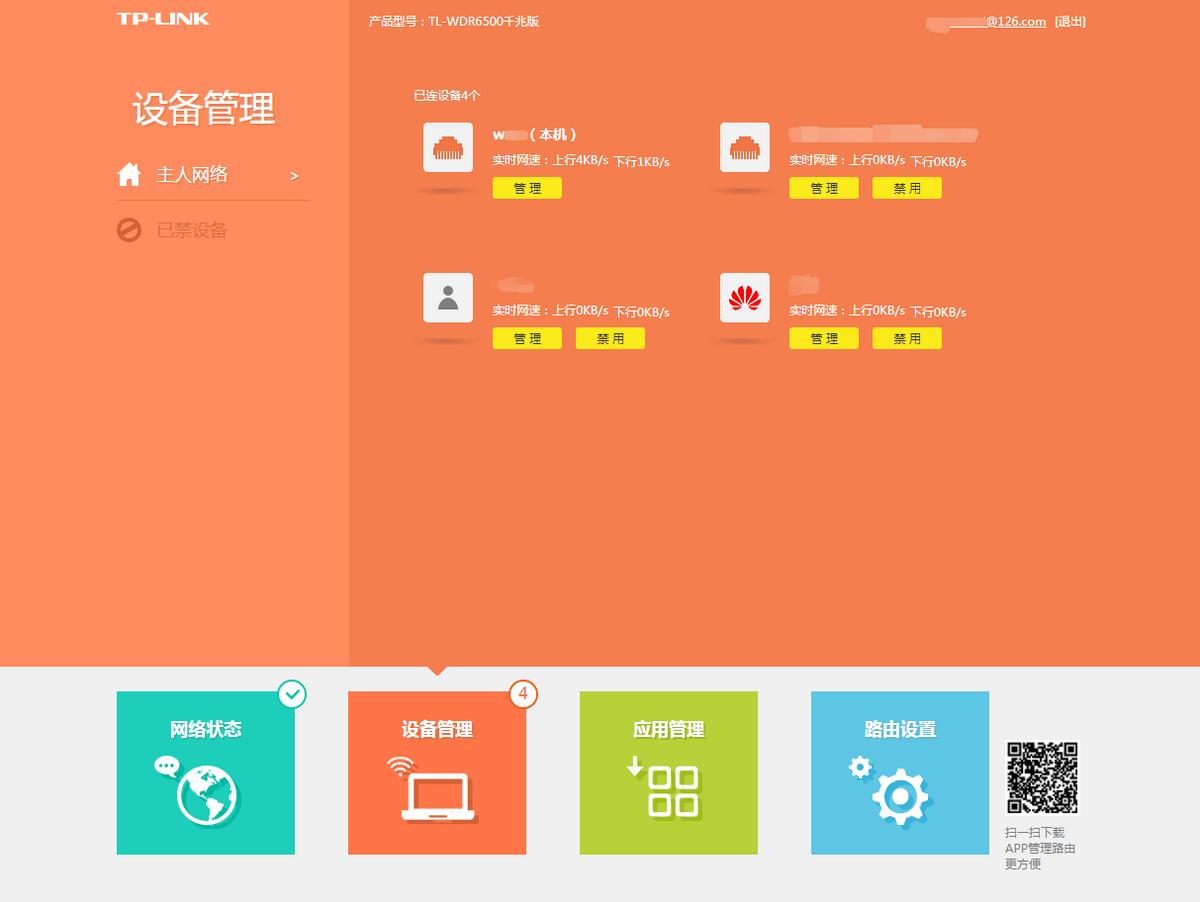Image resolution: width=1200 pixels, height=902 pixels.
Task: Disable the Huawei device with 禁用
Action: coord(906,338)
